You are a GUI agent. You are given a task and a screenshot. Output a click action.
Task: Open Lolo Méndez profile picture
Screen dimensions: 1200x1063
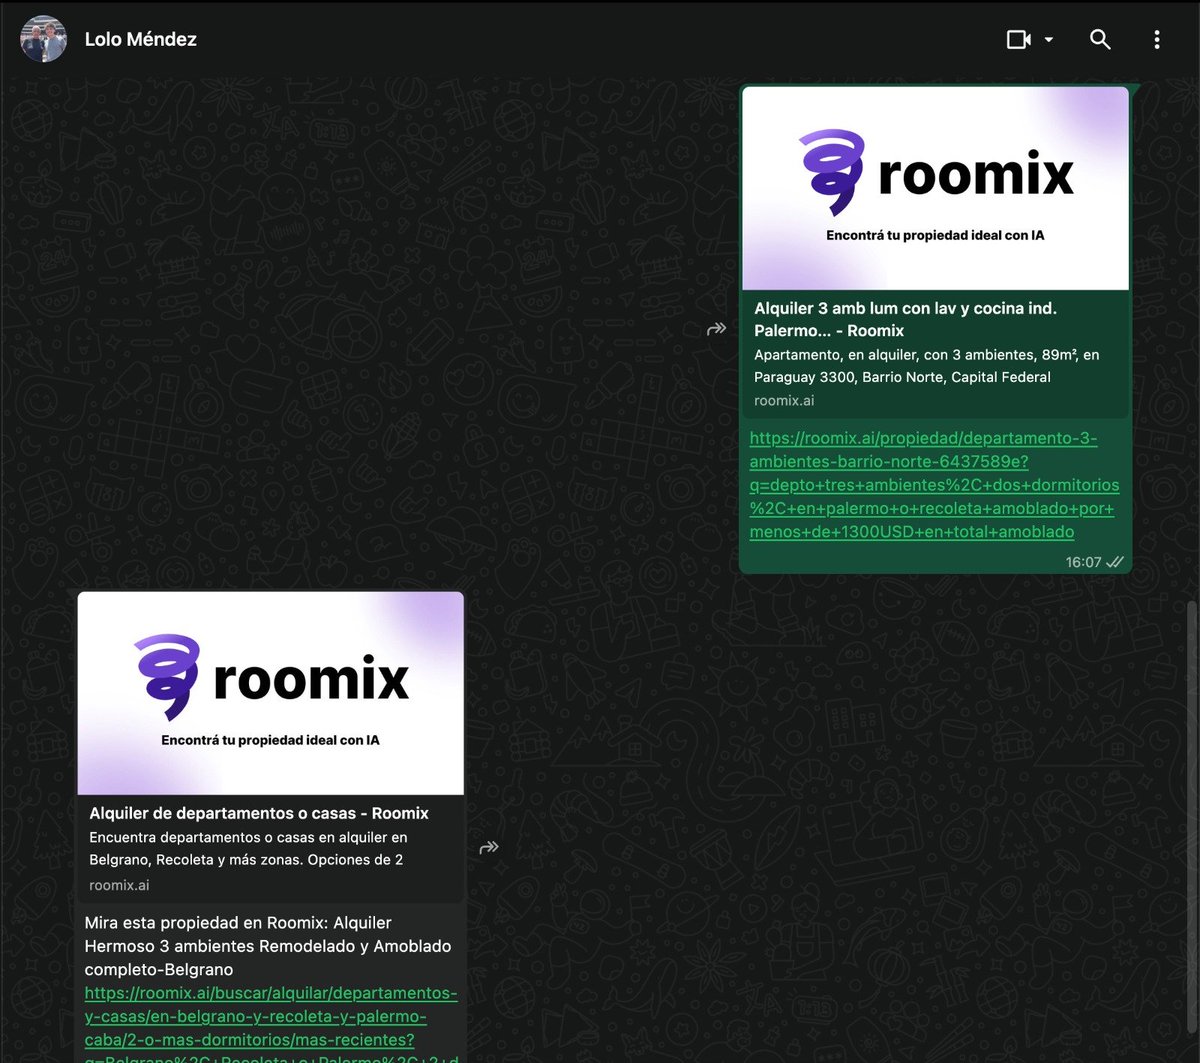(x=44, y=40)
